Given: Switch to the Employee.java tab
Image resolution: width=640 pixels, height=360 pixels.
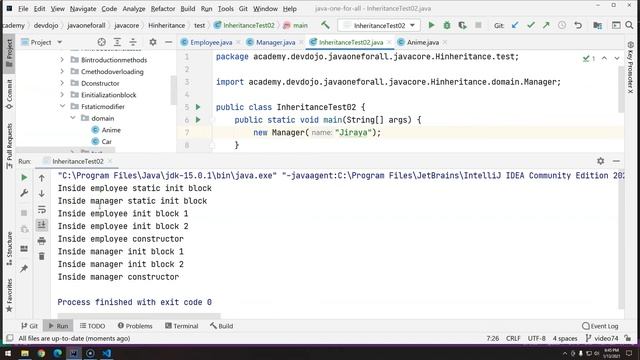Looking at the screenshot, I should click(211, 42).
